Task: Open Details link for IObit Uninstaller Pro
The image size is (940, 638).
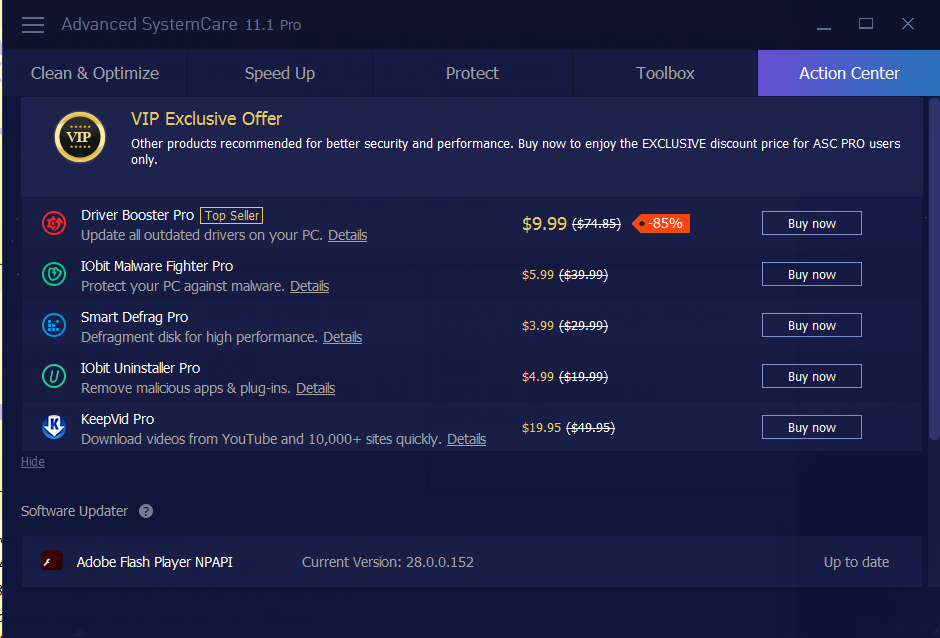Action: (x=316, y=388)
